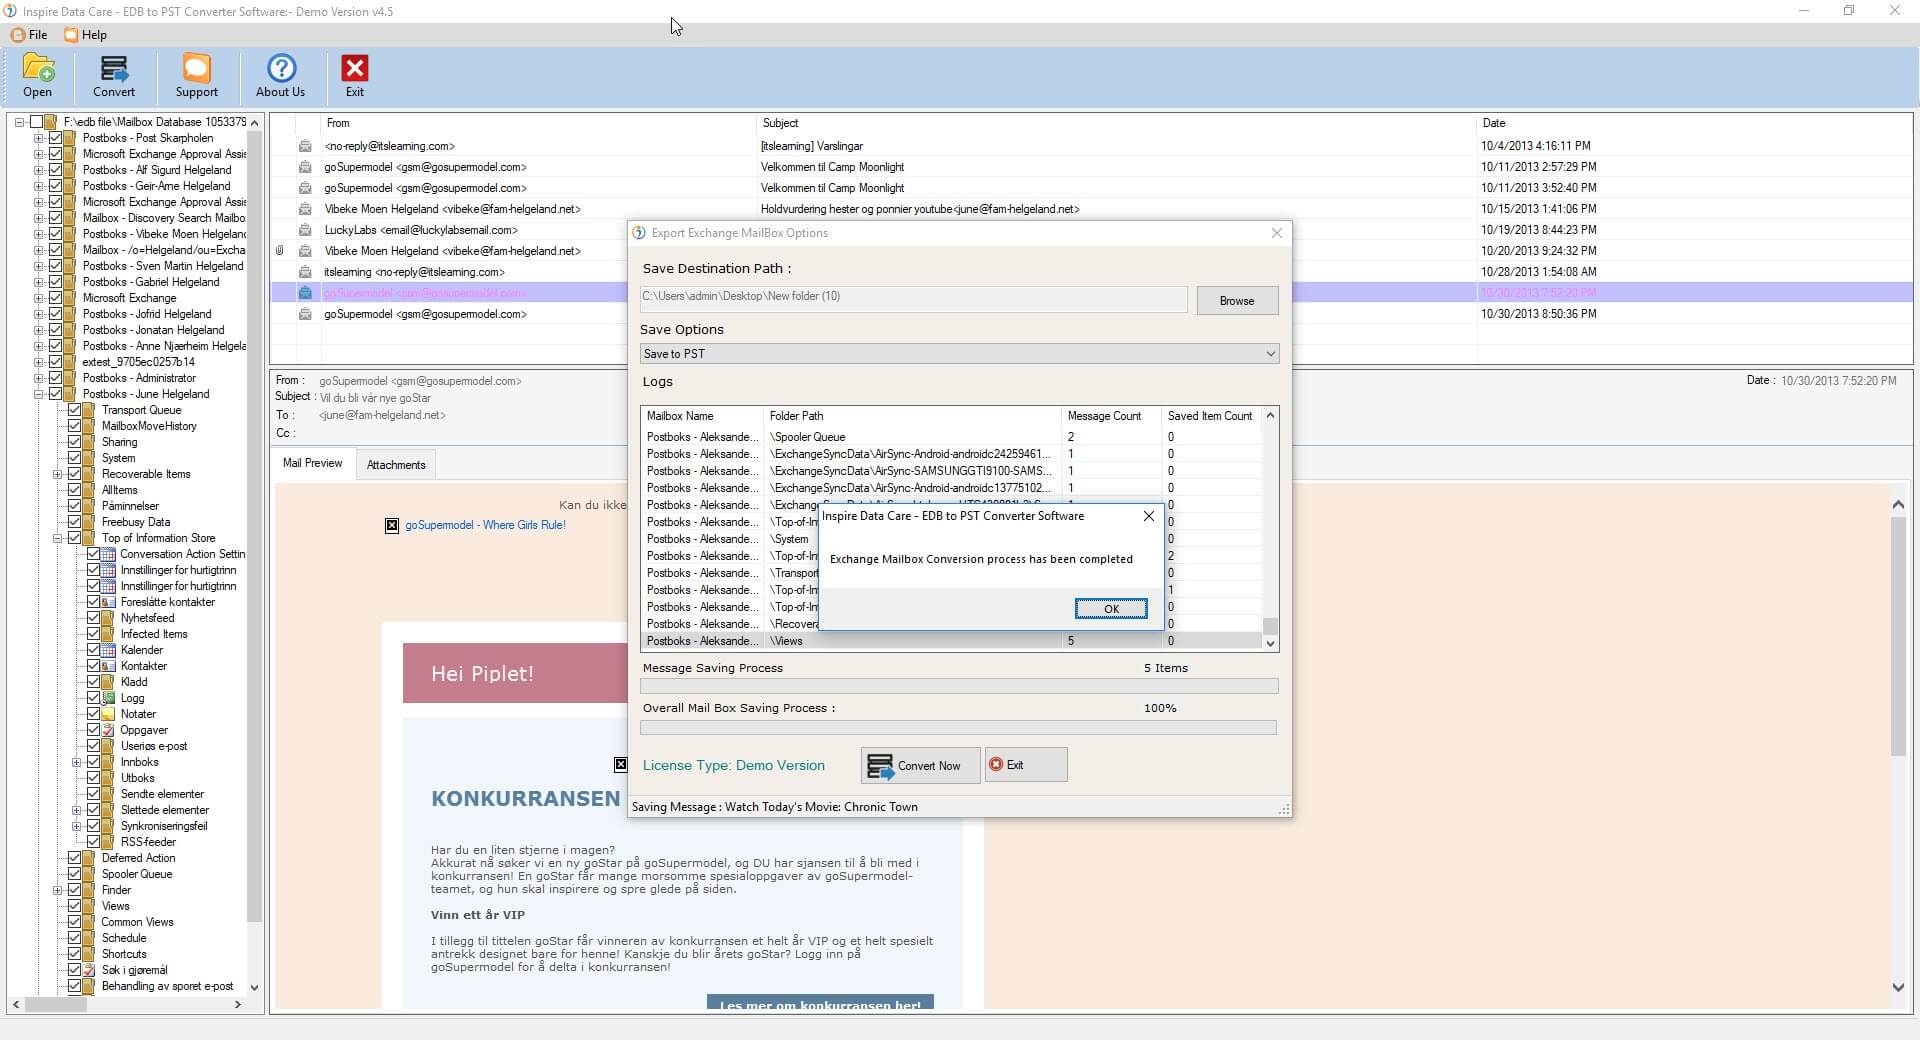Click the Oppgaver task folder icon
The image size is (1920, 1040).
(109, 730)
